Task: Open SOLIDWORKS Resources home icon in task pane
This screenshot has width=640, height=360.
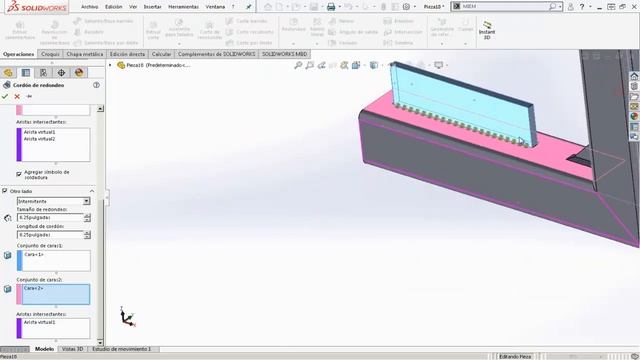Action: coord(634,76)
